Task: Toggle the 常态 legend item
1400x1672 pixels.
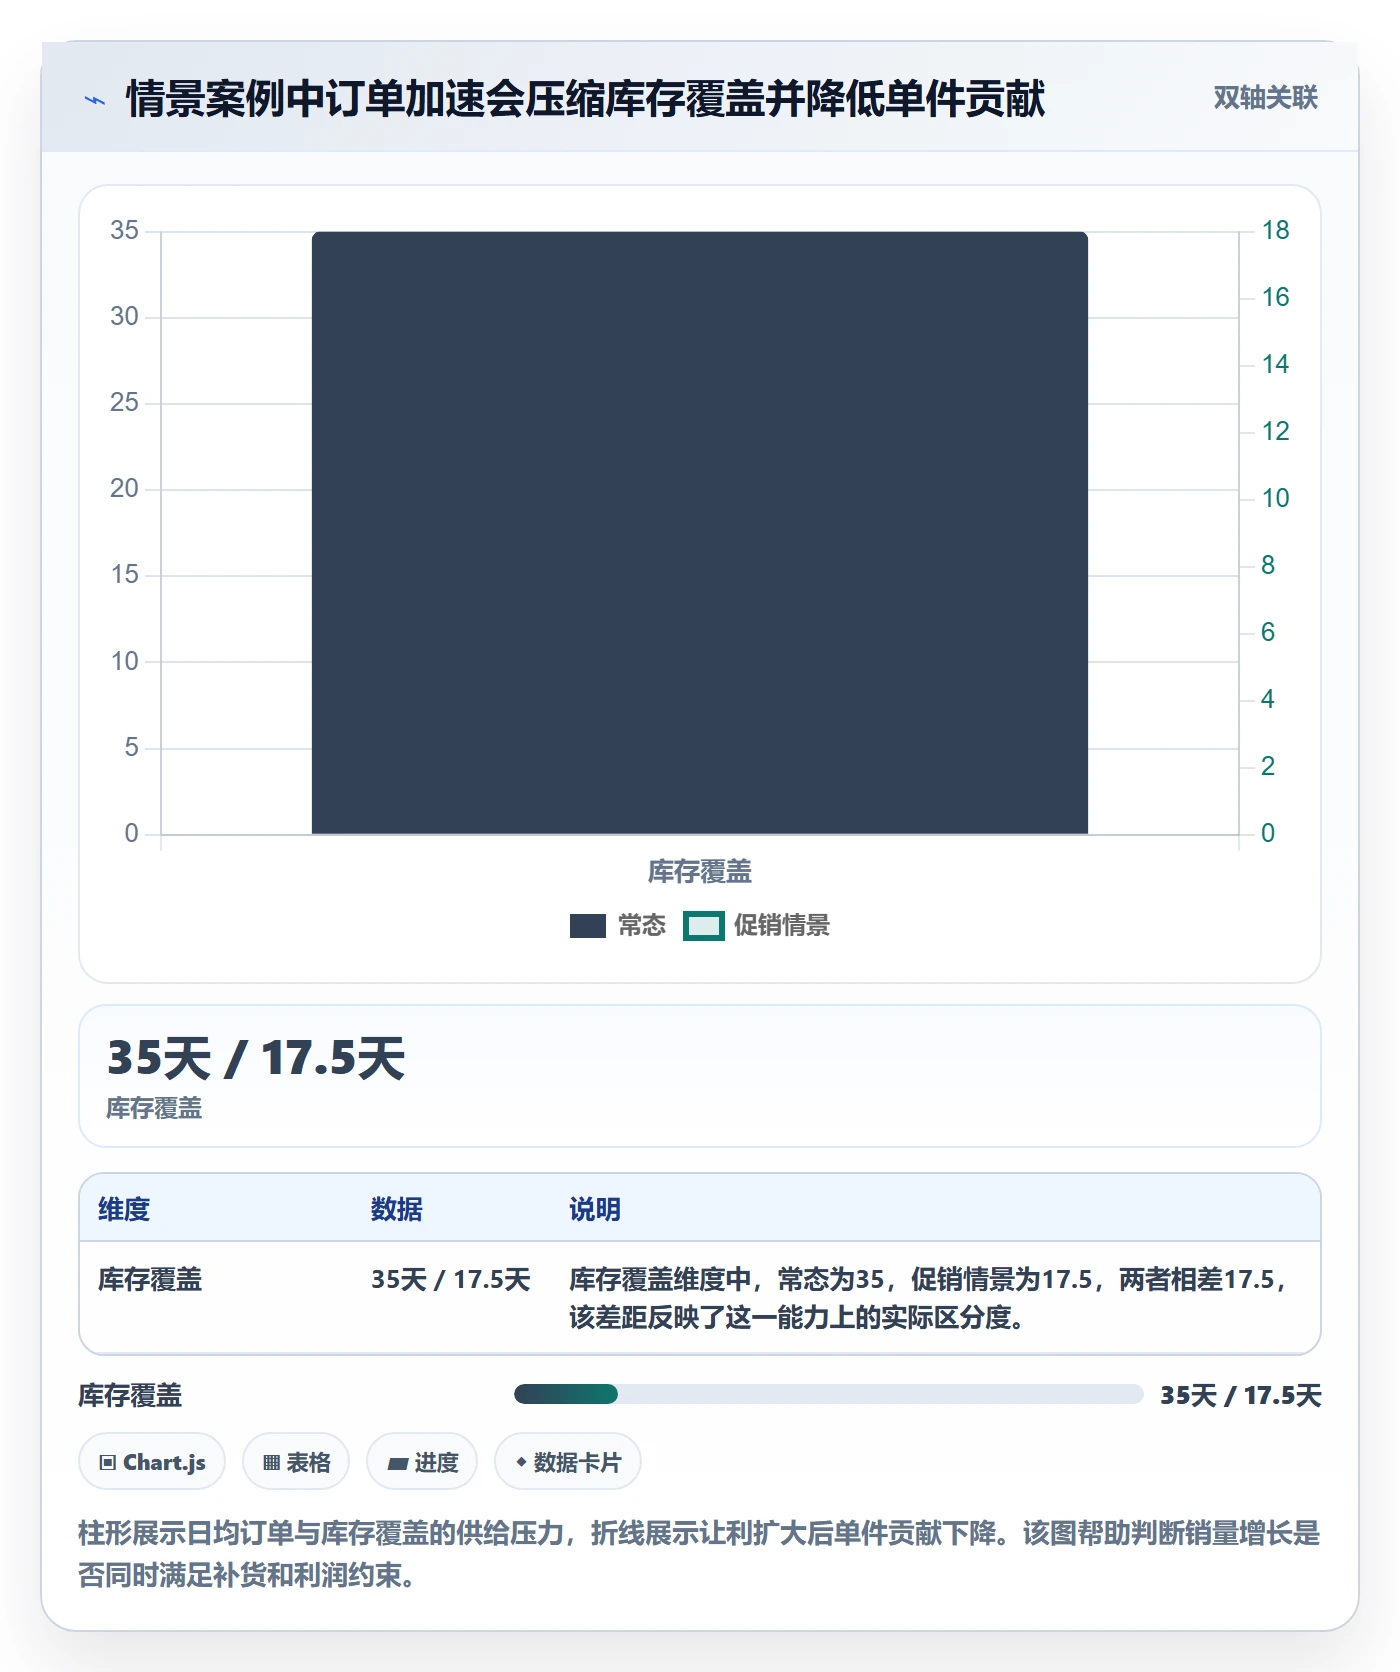Action: 617,926
